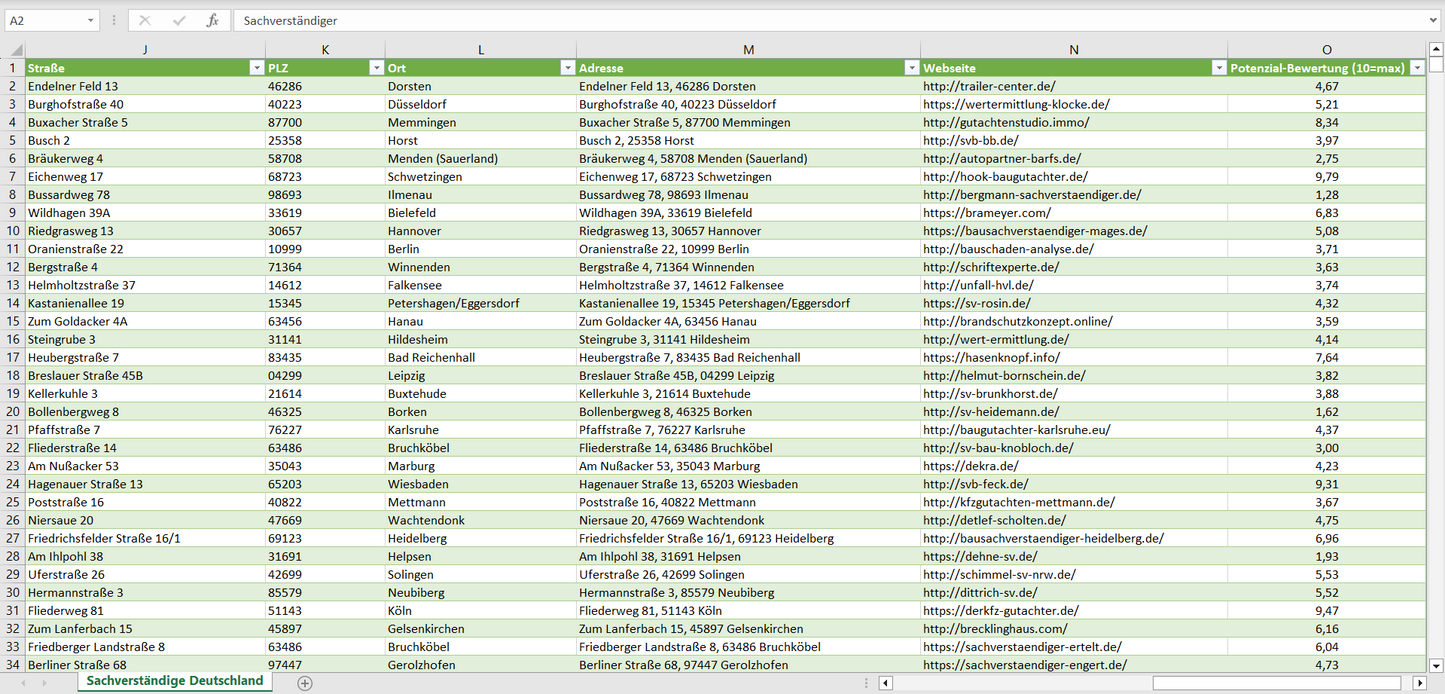Click the Select All corner triangle
This screenshot has width=1445, height=694.
point(16,50)
